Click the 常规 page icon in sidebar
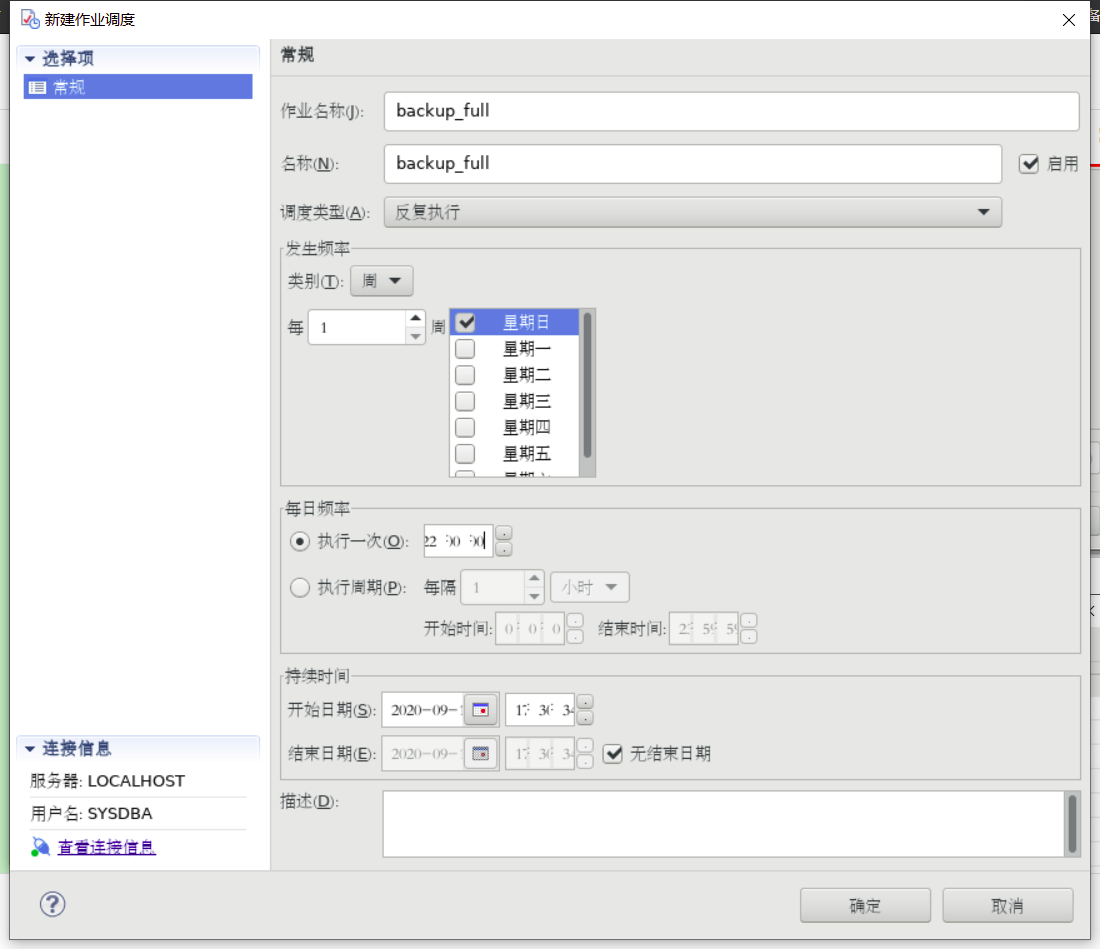The image size is (1100, 949). coord(37,86)
